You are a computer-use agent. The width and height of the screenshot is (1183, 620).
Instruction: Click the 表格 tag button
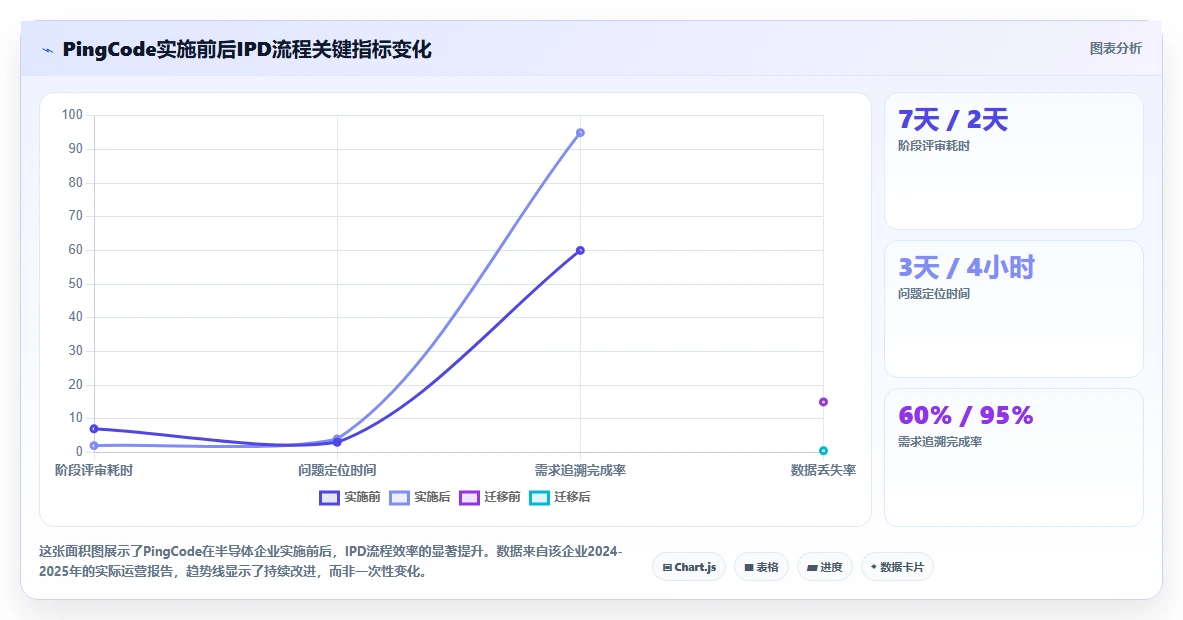click(x=761, y=567)
